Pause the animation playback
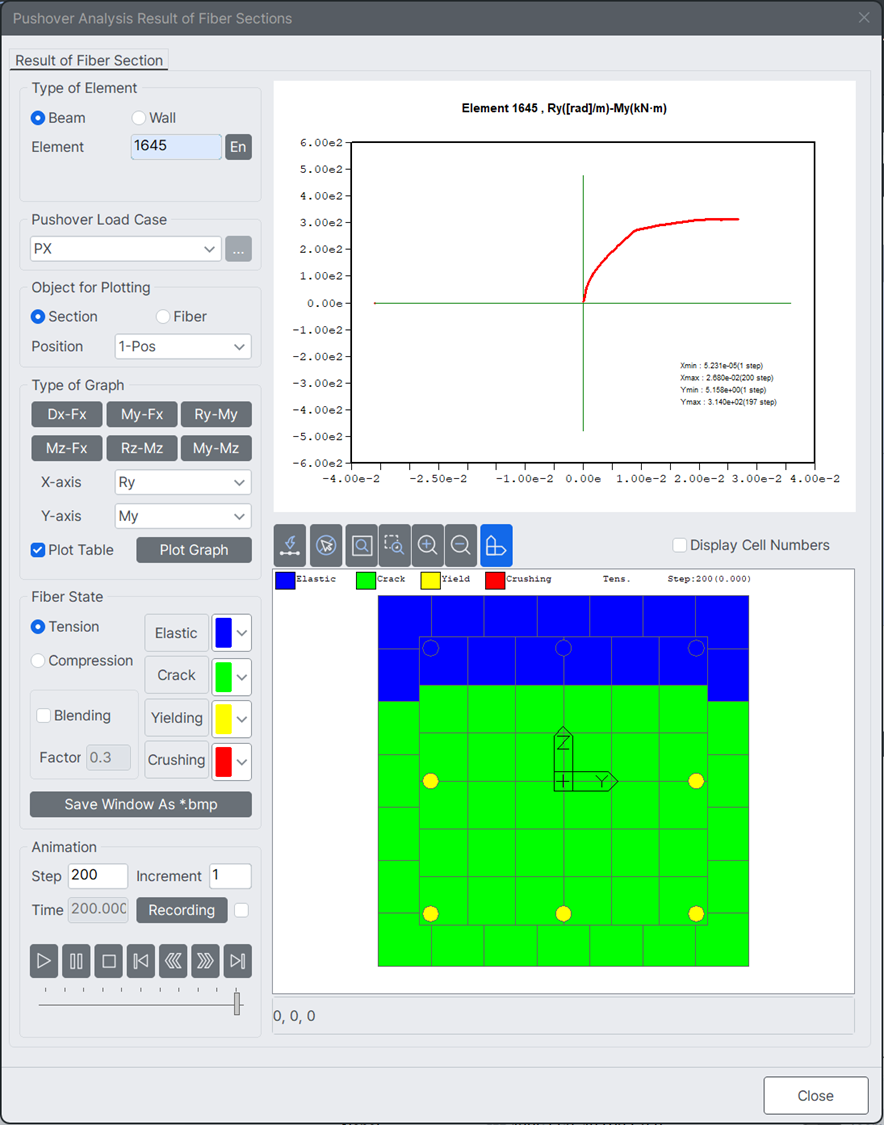The image size is (884, 1125). click(x=76, y=961)
